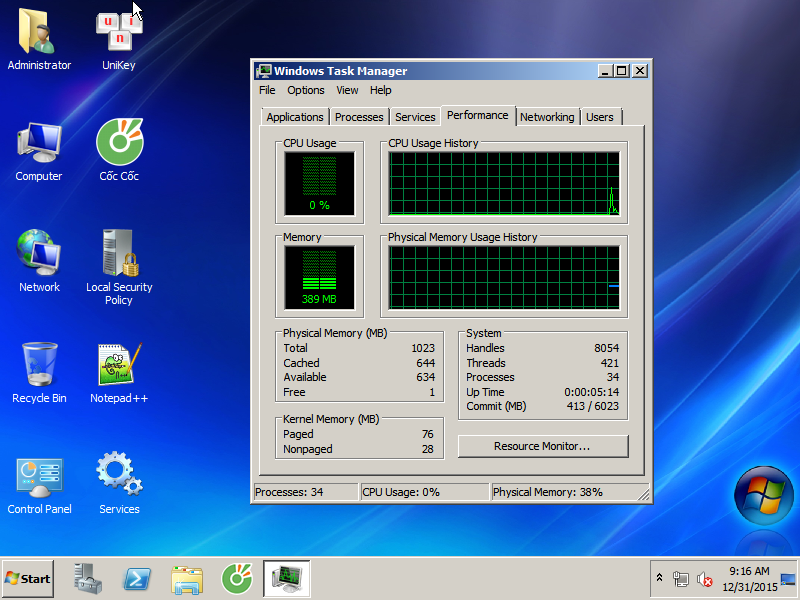Viewport: 800px width, 600px height.
Task: Click the CPU Usage History graph
Action: (x=504, y=184)
